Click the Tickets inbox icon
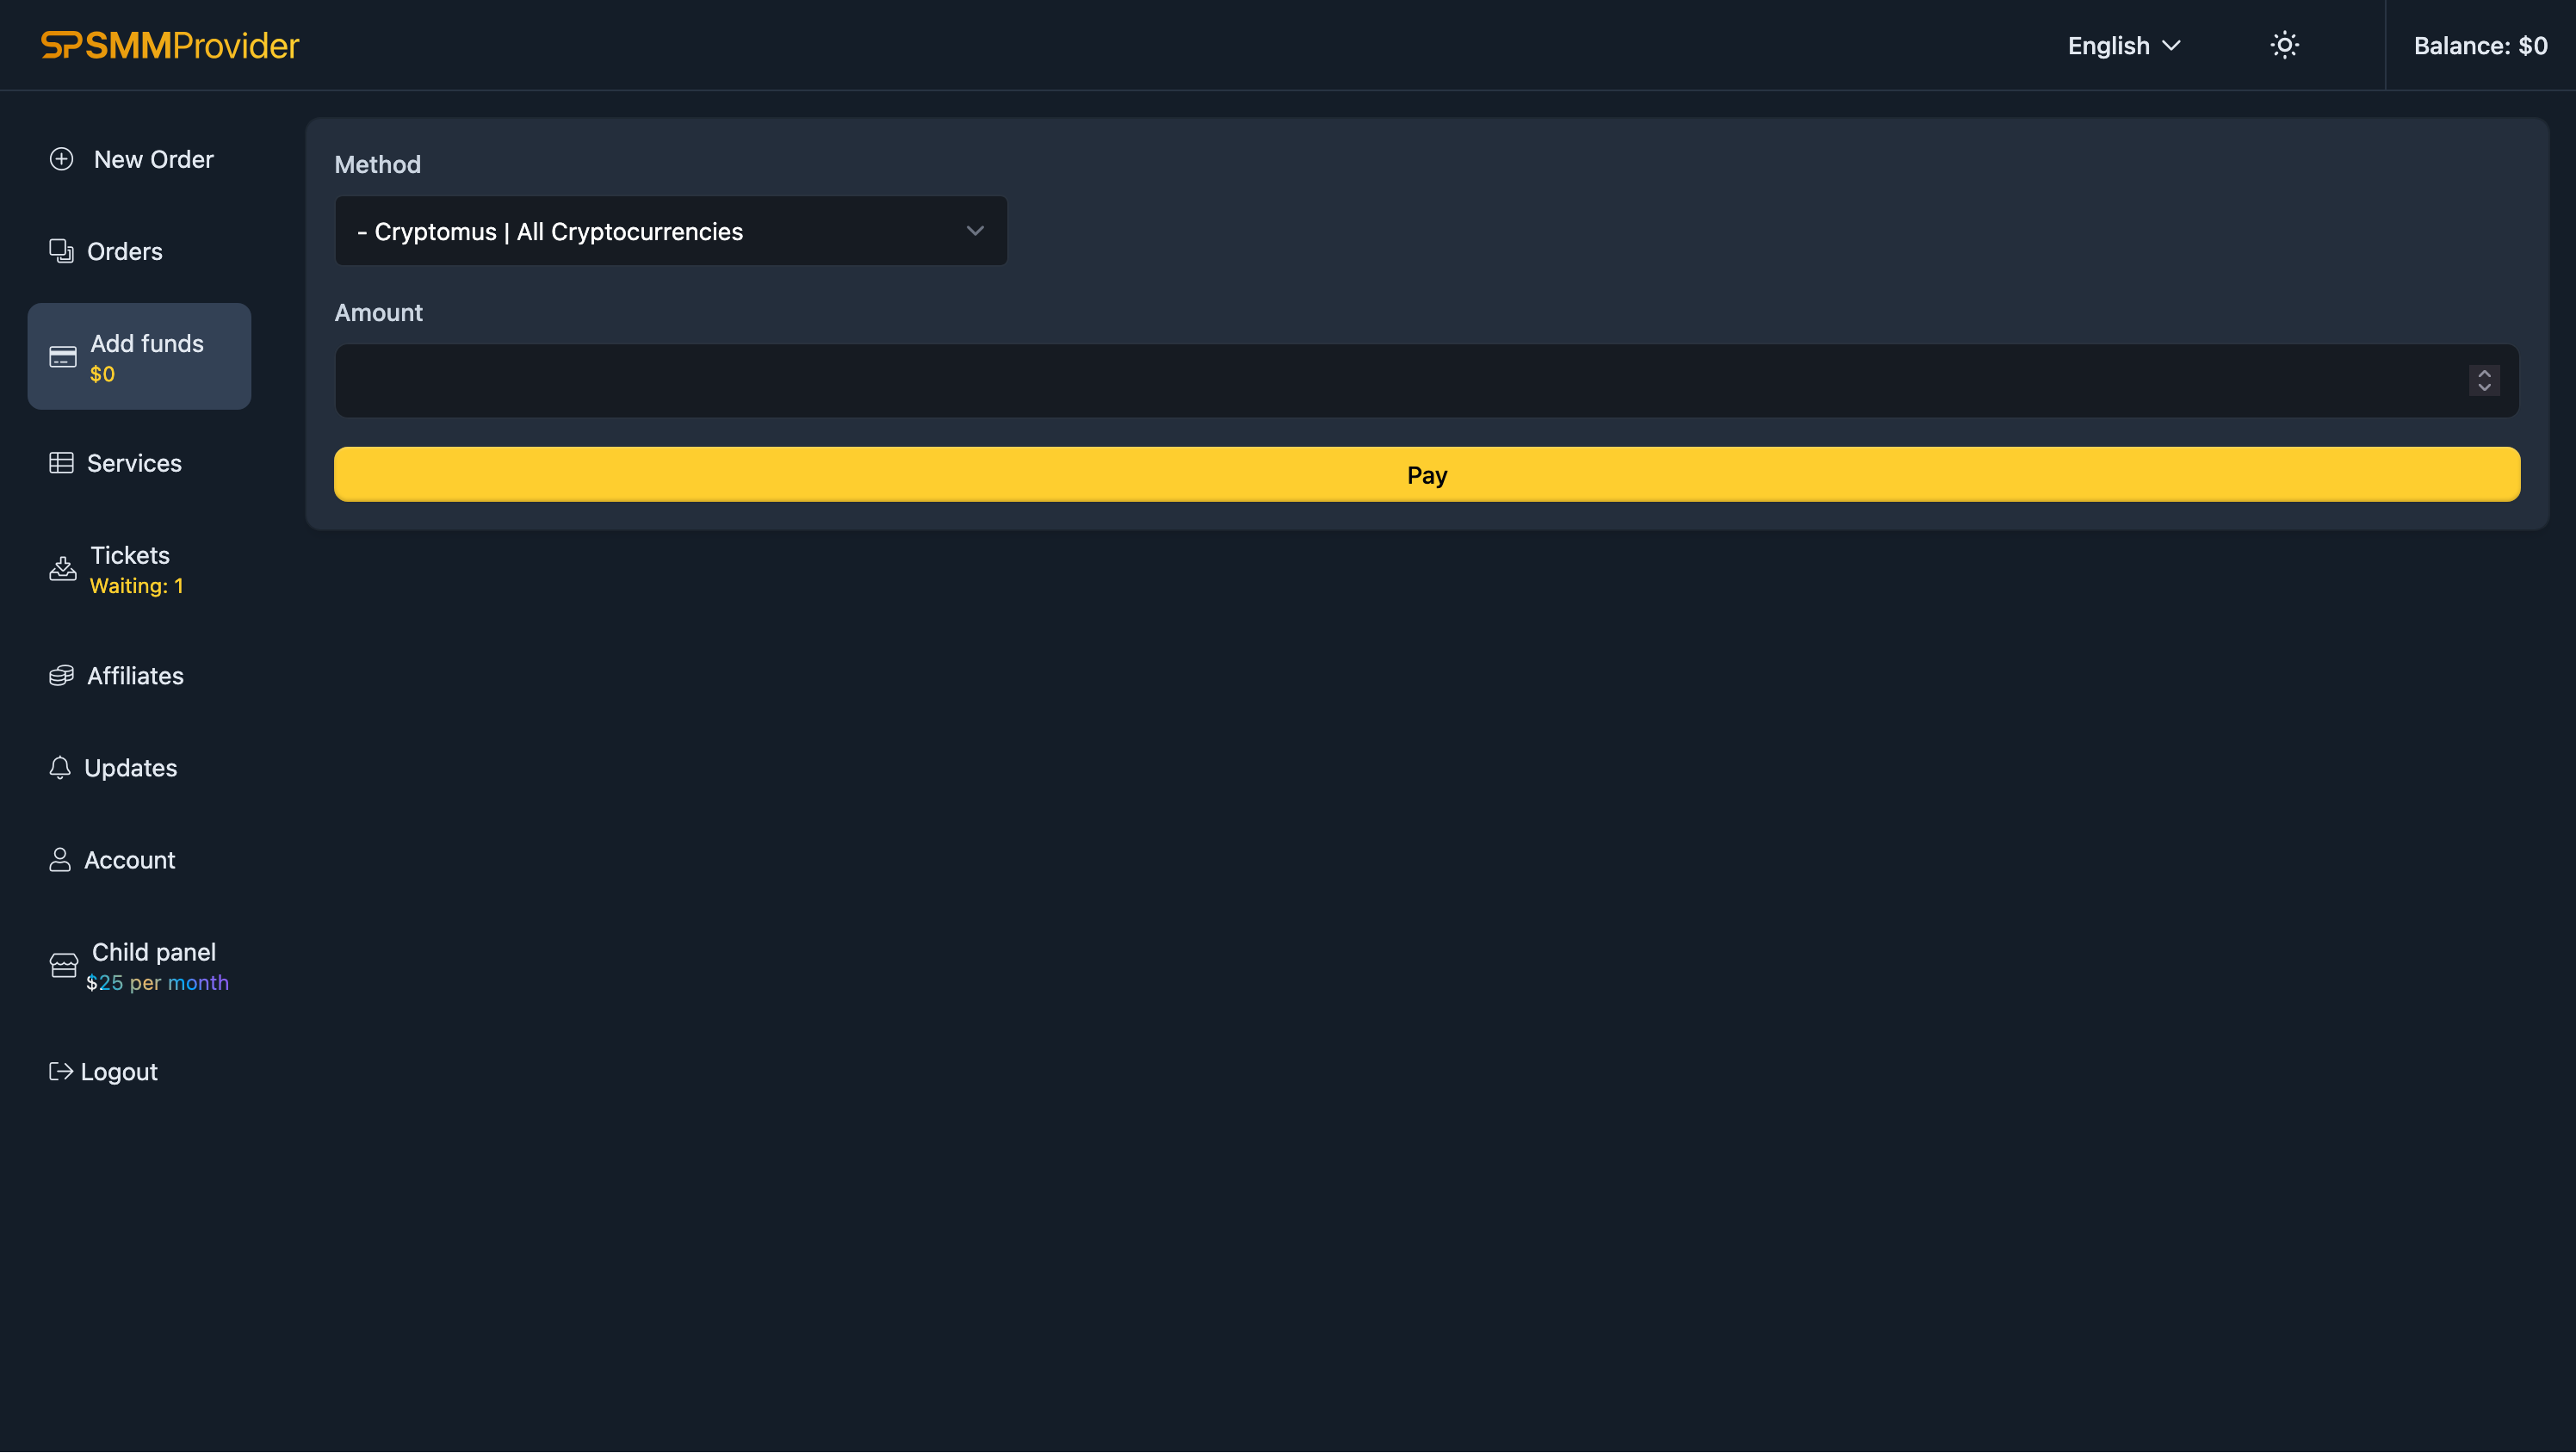This screenshot has height=1453, width=2576. coord(62,569)
